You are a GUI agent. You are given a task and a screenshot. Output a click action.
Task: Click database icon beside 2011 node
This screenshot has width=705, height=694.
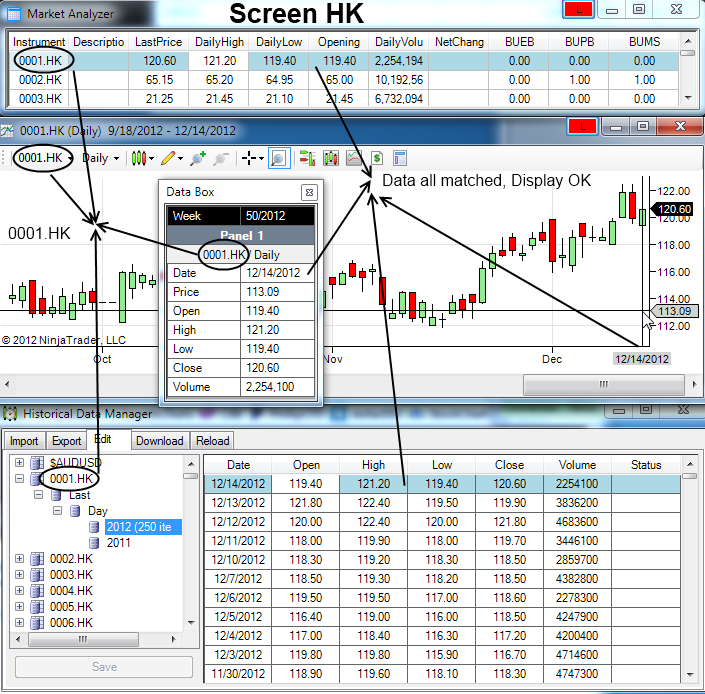point(94,543)
